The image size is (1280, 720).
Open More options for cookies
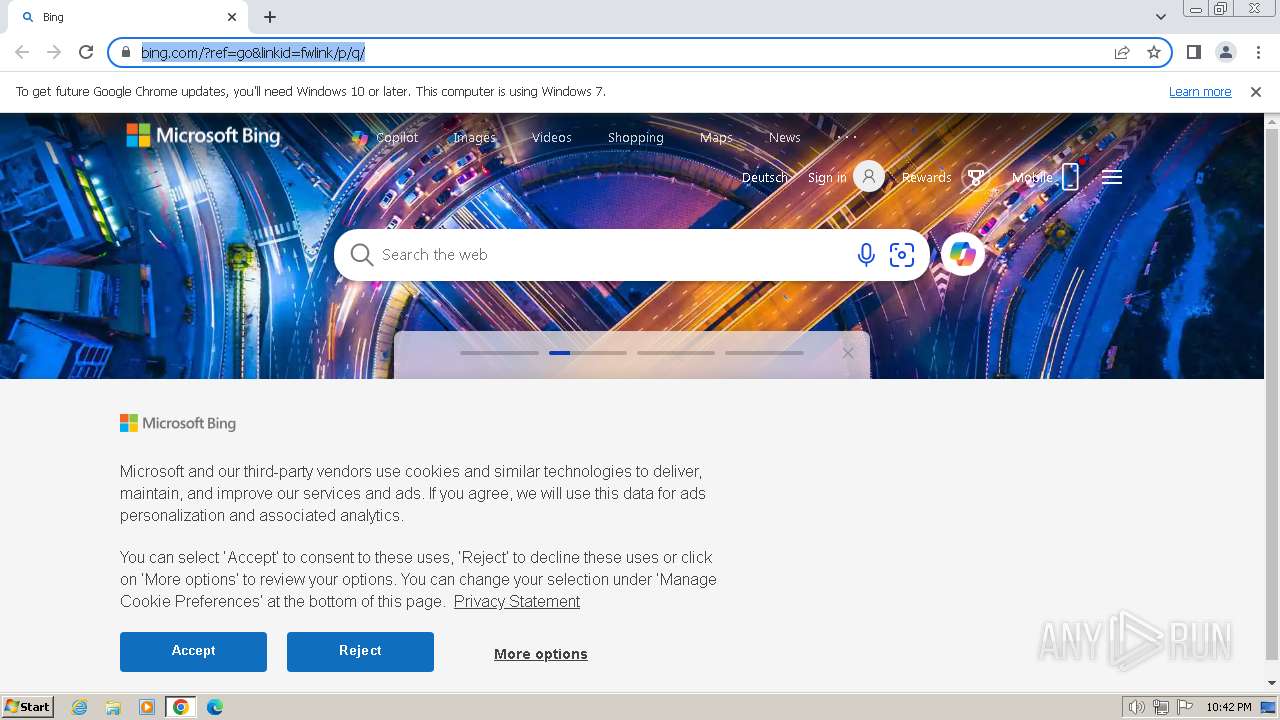541,654
